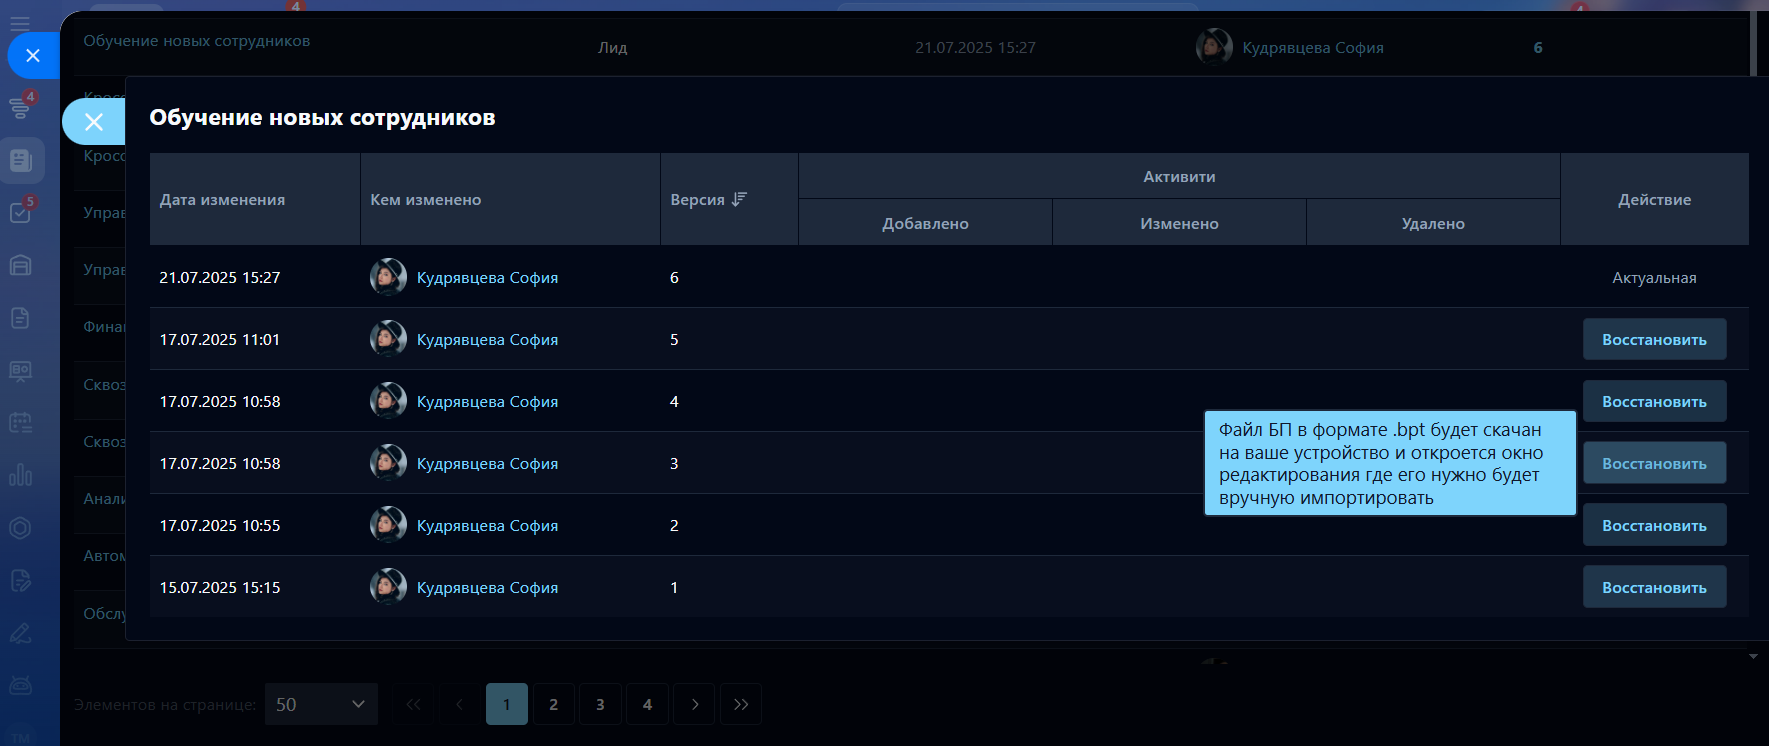
Task: Go to page 4 in pagination
Action: click(647, 704)
